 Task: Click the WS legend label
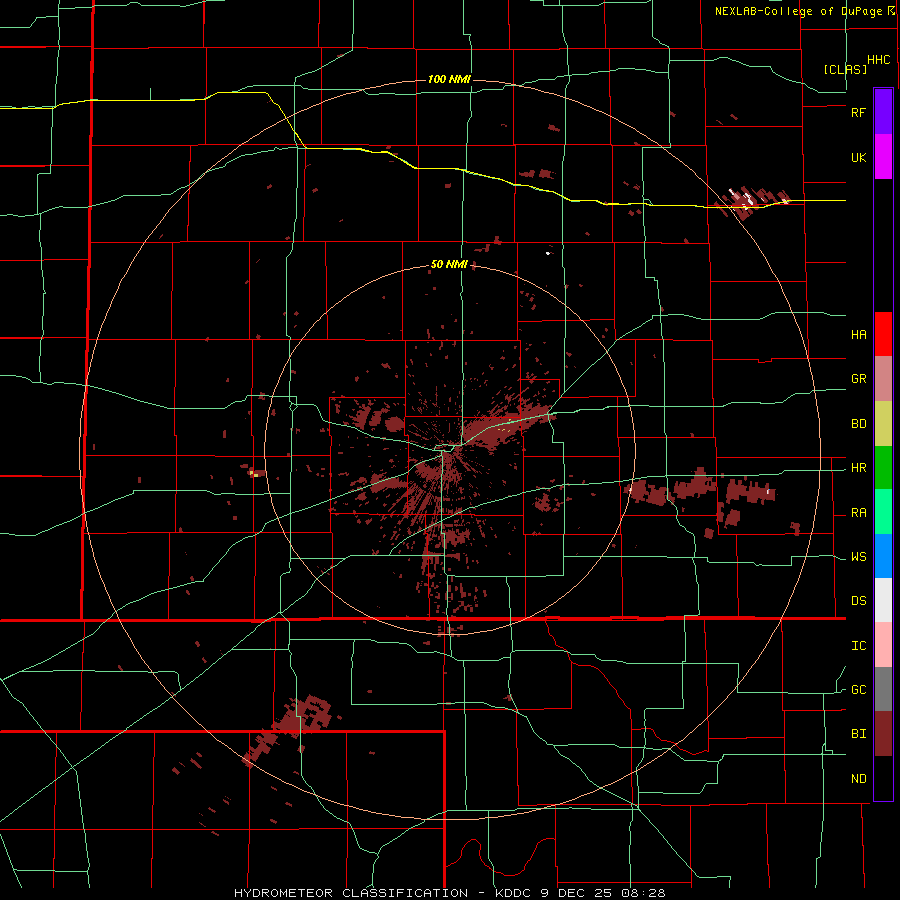pos(858,557)
